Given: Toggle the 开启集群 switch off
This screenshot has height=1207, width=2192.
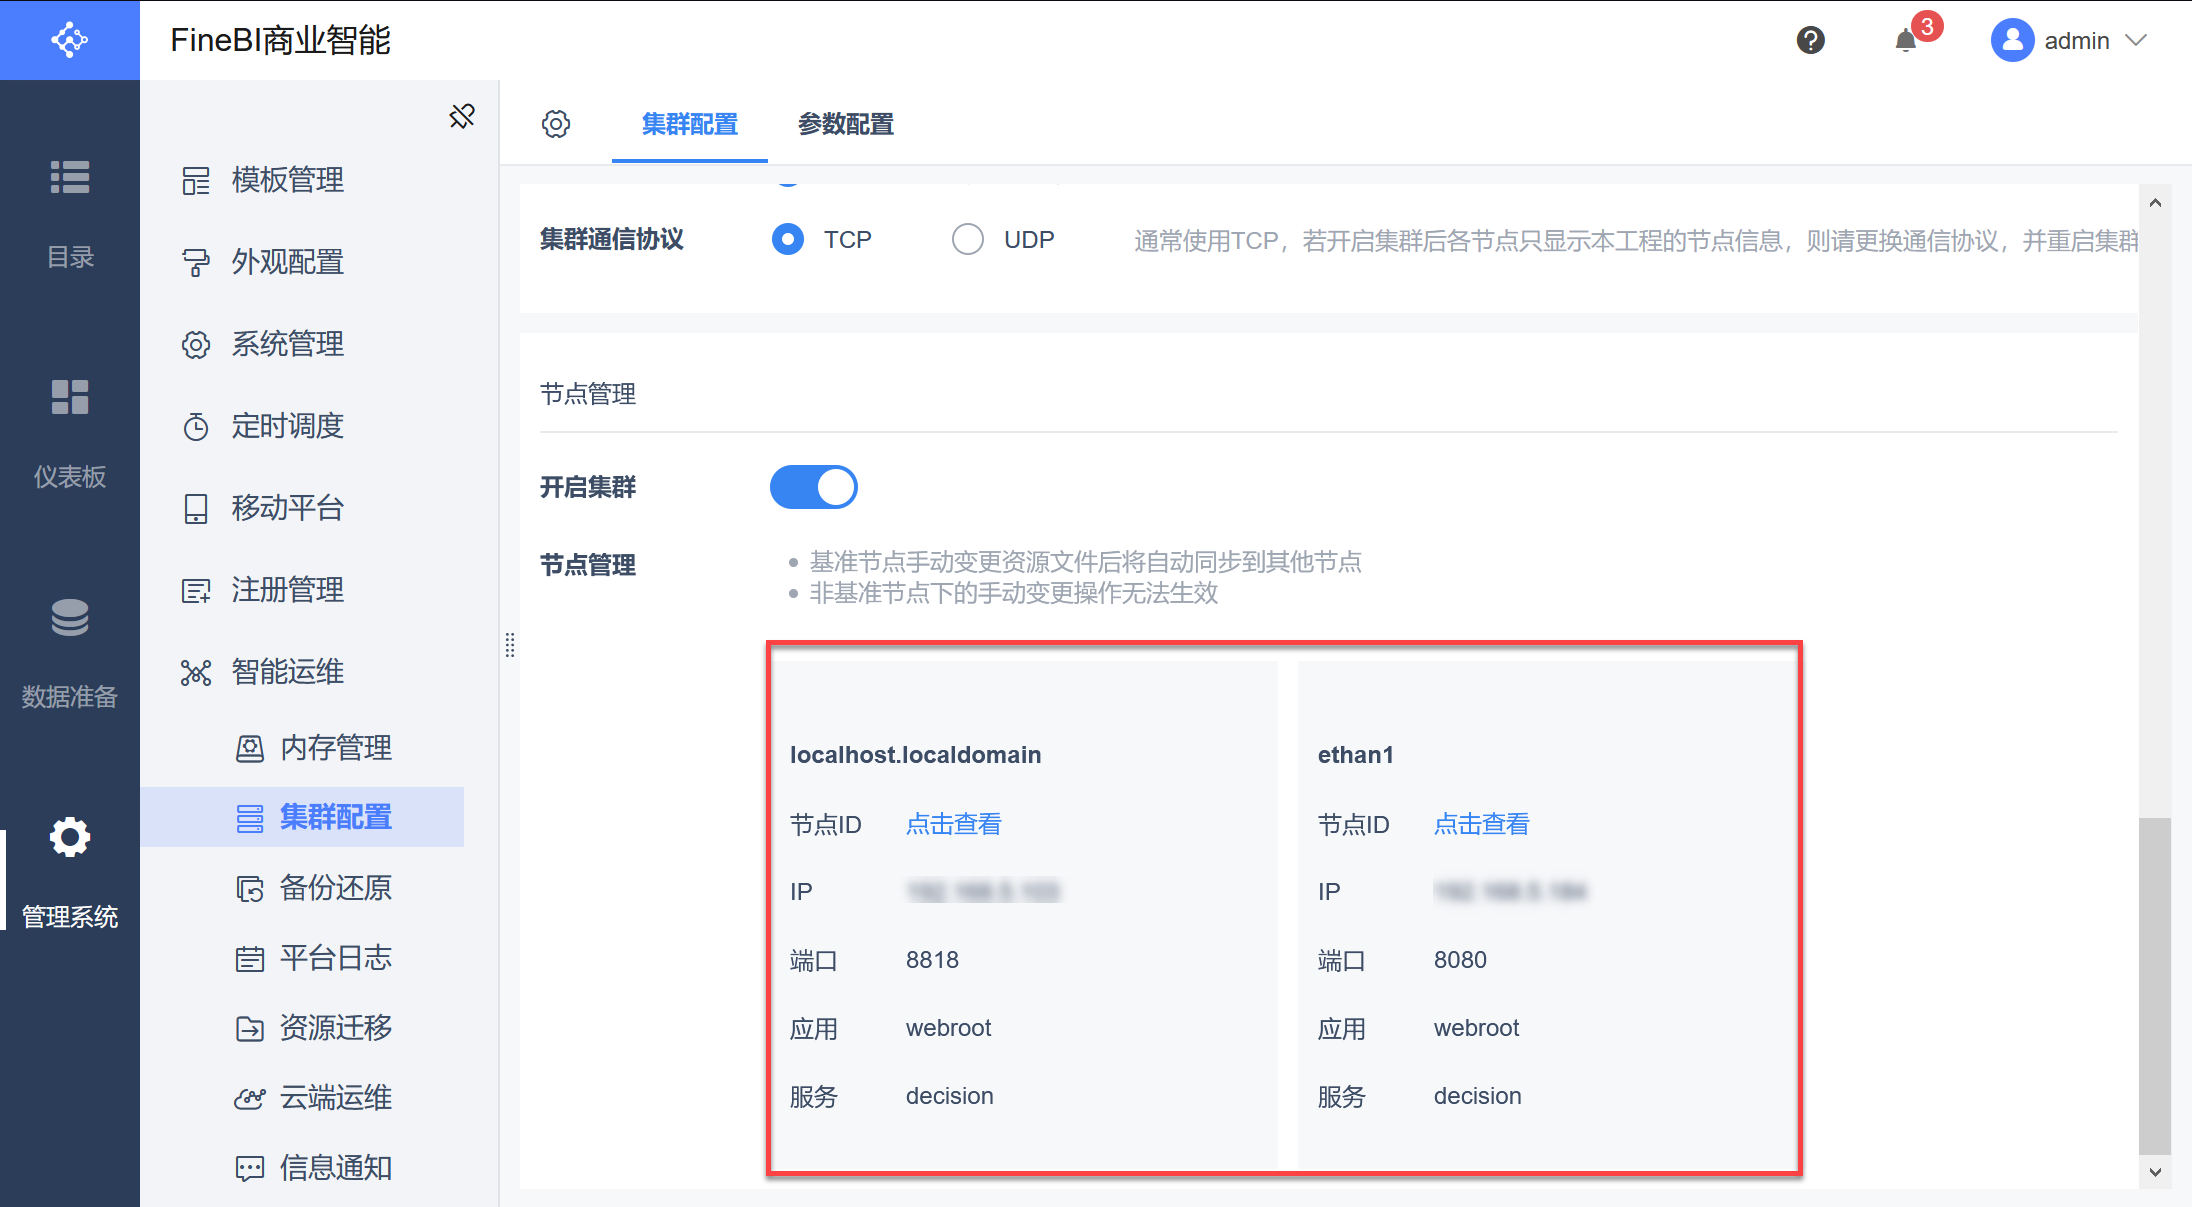Looking at the screenshot, I should click(813, 487).
